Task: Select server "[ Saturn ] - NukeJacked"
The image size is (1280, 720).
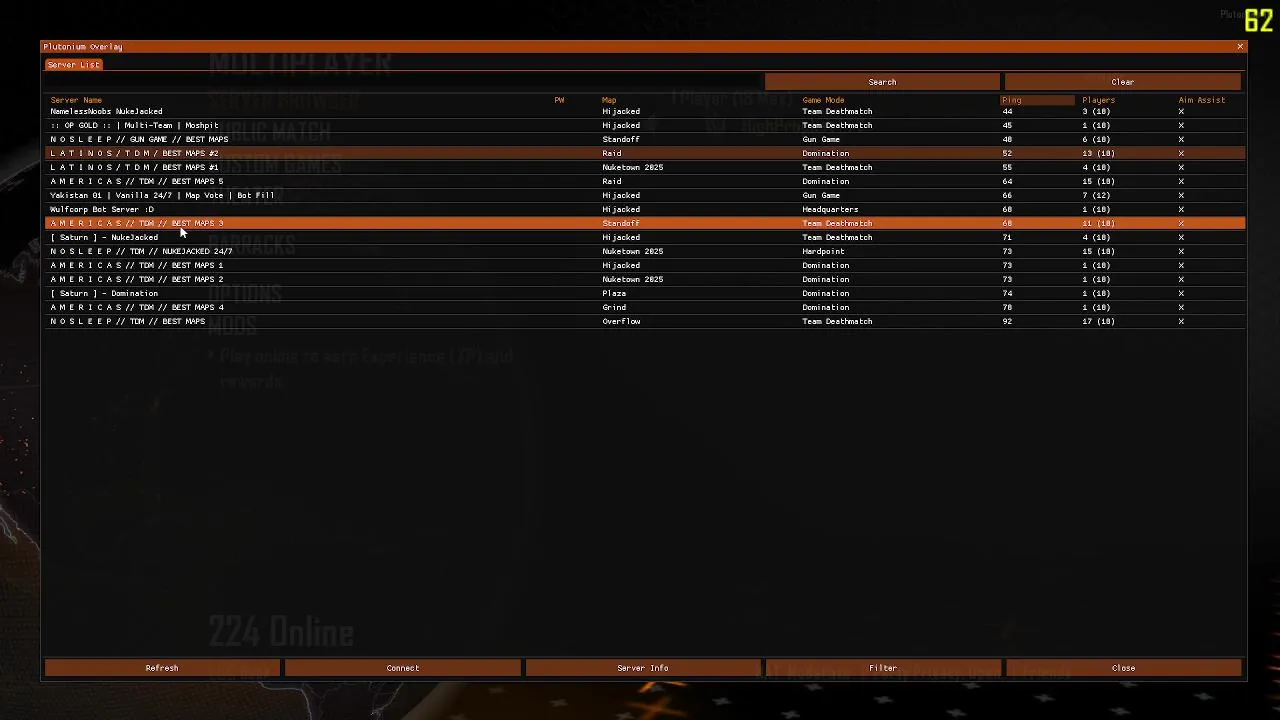Action: point(645,237)
